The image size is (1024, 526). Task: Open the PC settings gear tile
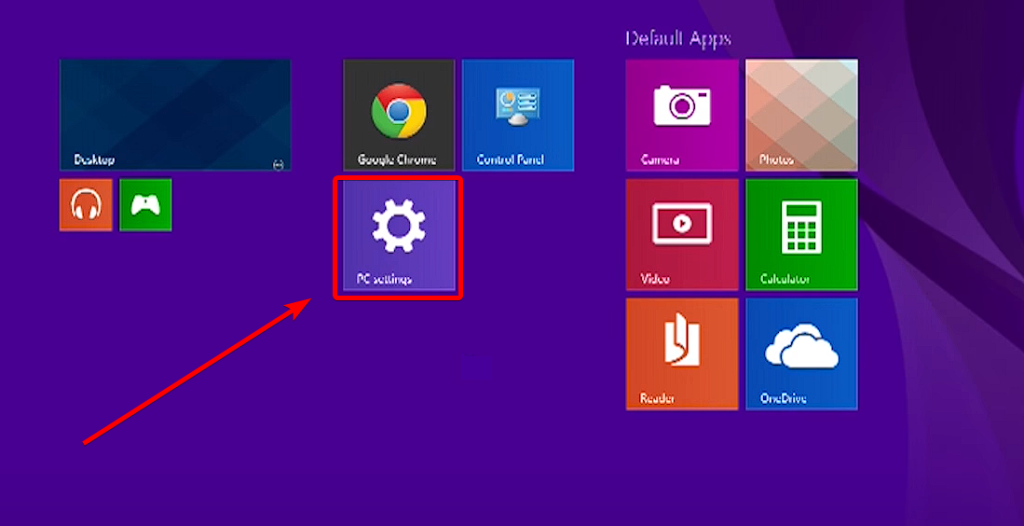(x=399, y=235)
